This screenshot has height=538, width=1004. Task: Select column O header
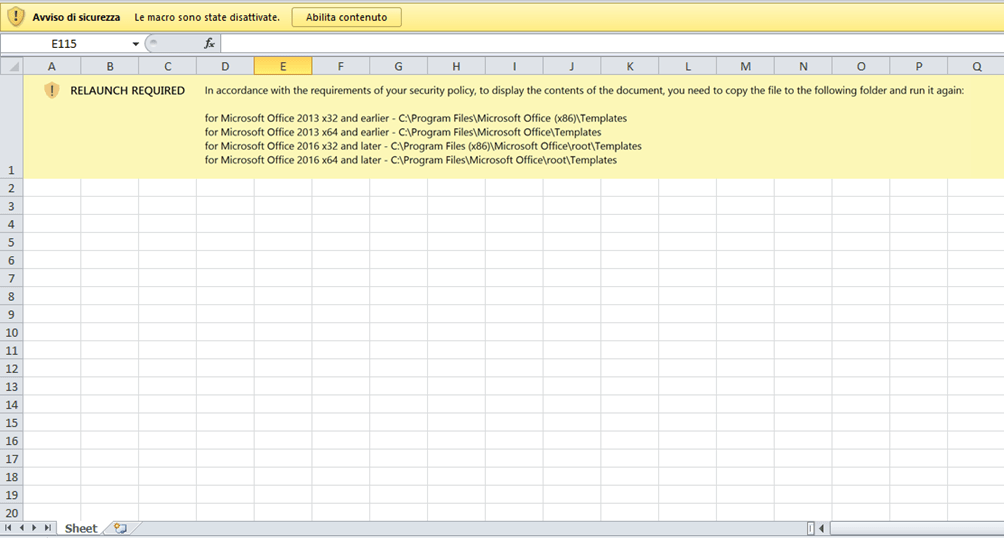point(861,66)
